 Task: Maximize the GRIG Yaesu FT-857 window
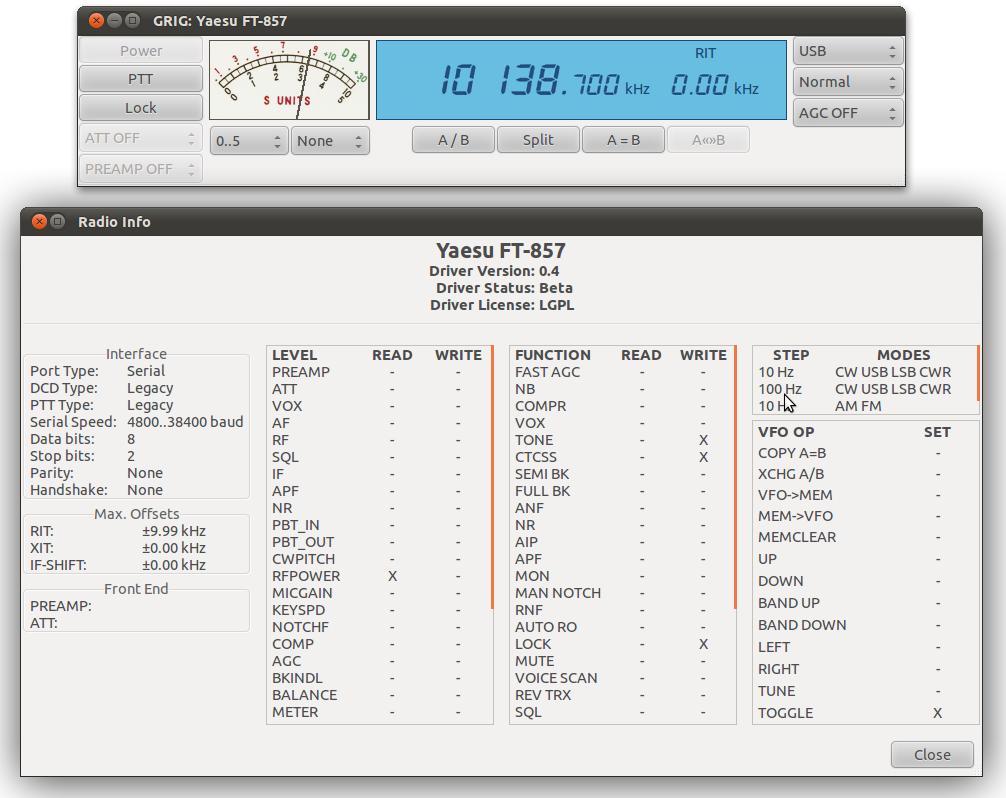pyautogui.click(x=132, y=21)
